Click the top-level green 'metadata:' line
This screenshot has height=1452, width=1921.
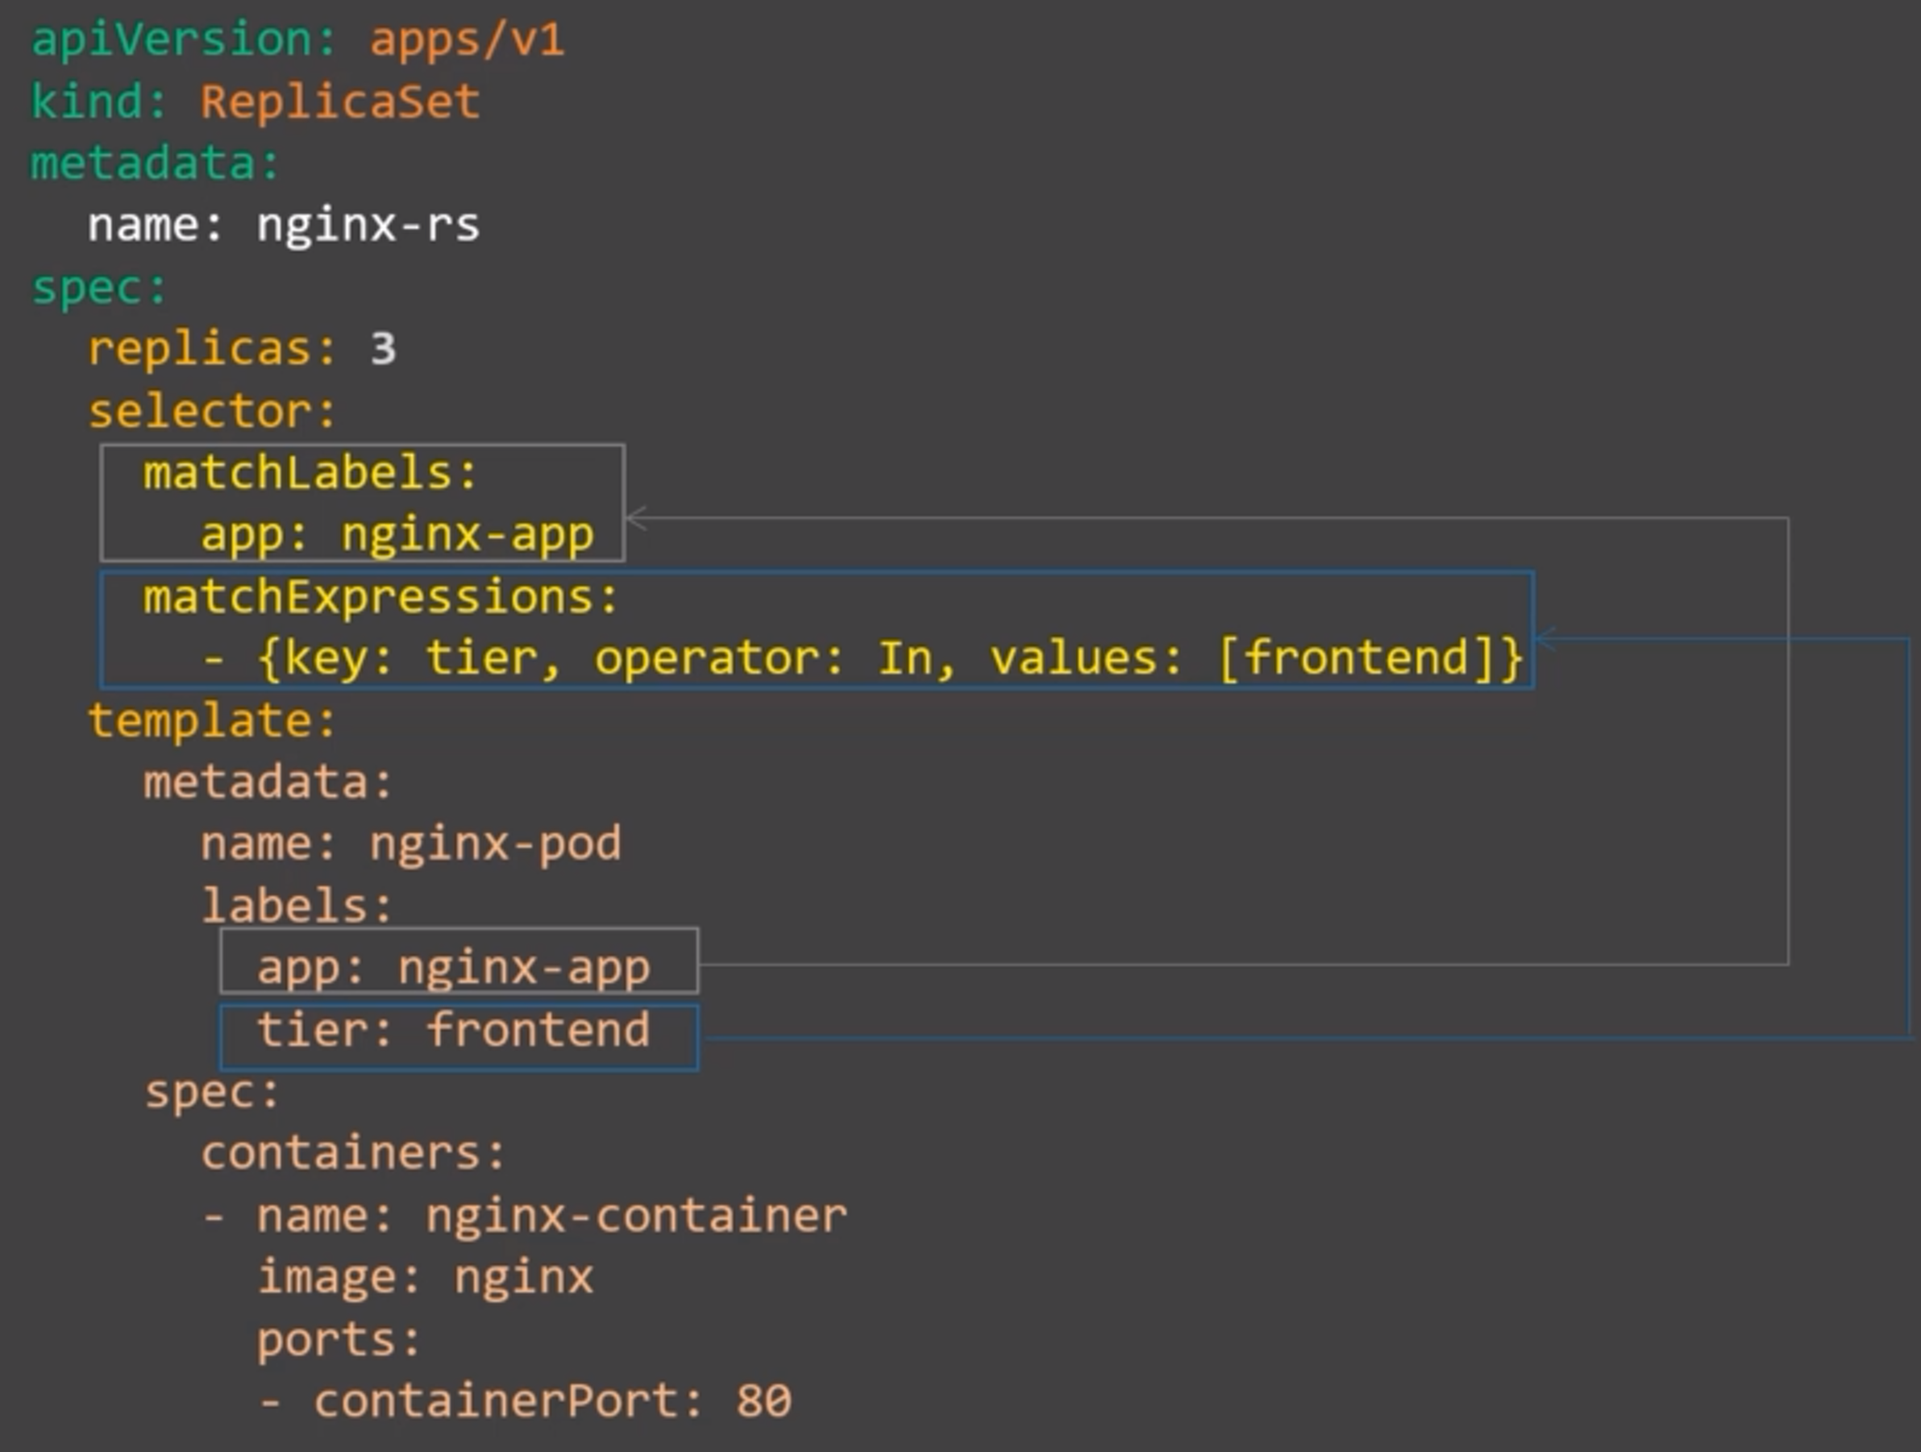coord(155,164)
